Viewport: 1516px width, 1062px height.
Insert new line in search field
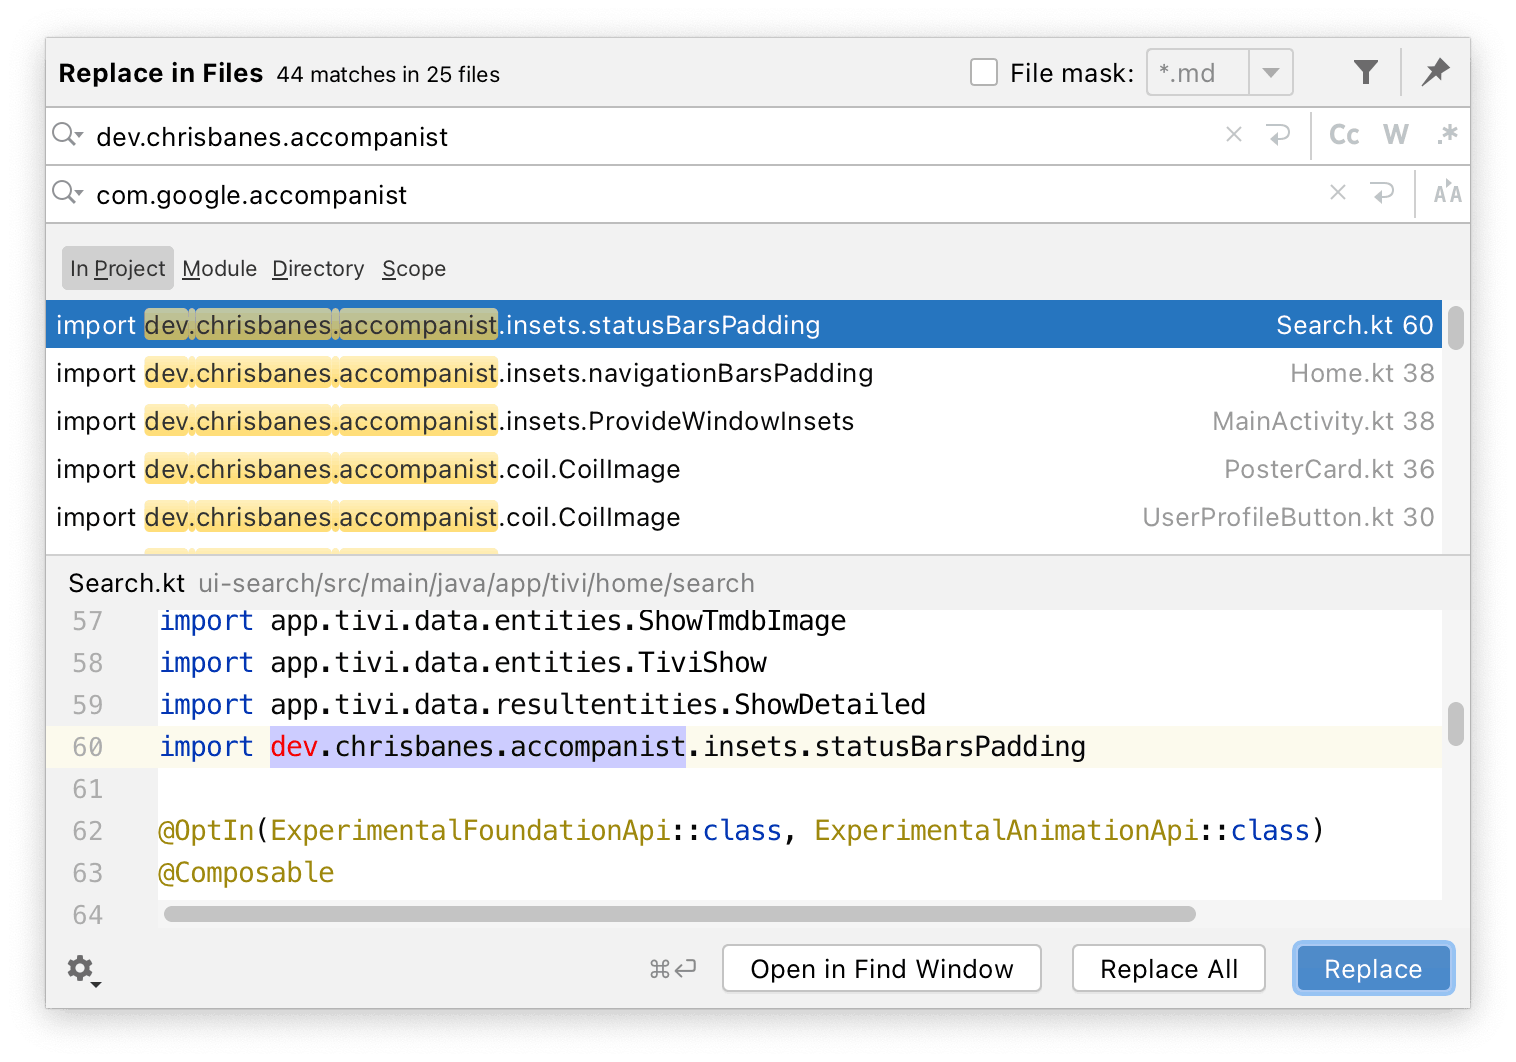pyautogui.click(x=1278, y=135)
